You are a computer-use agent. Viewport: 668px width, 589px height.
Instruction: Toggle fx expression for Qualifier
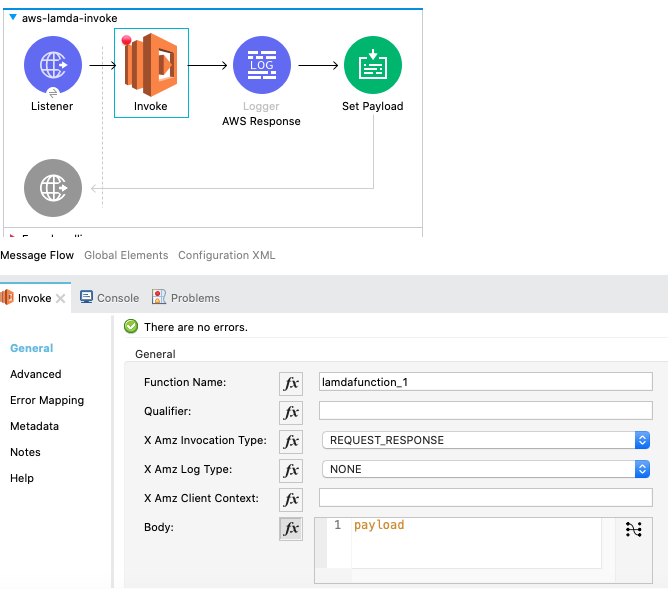(290, 412)
